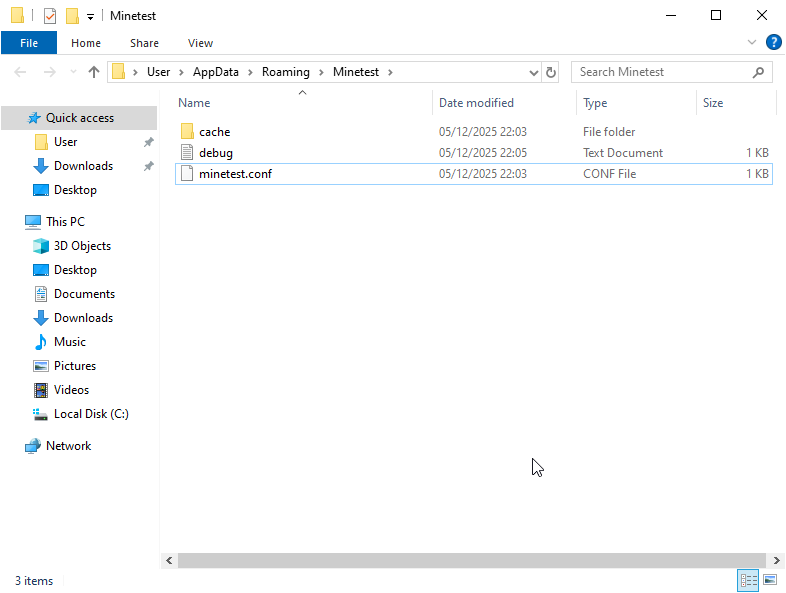Navigate to Roaming in the breadcrumb
Image resolution: width=786 pixels, height=593 pixels.
pos(286,72)
